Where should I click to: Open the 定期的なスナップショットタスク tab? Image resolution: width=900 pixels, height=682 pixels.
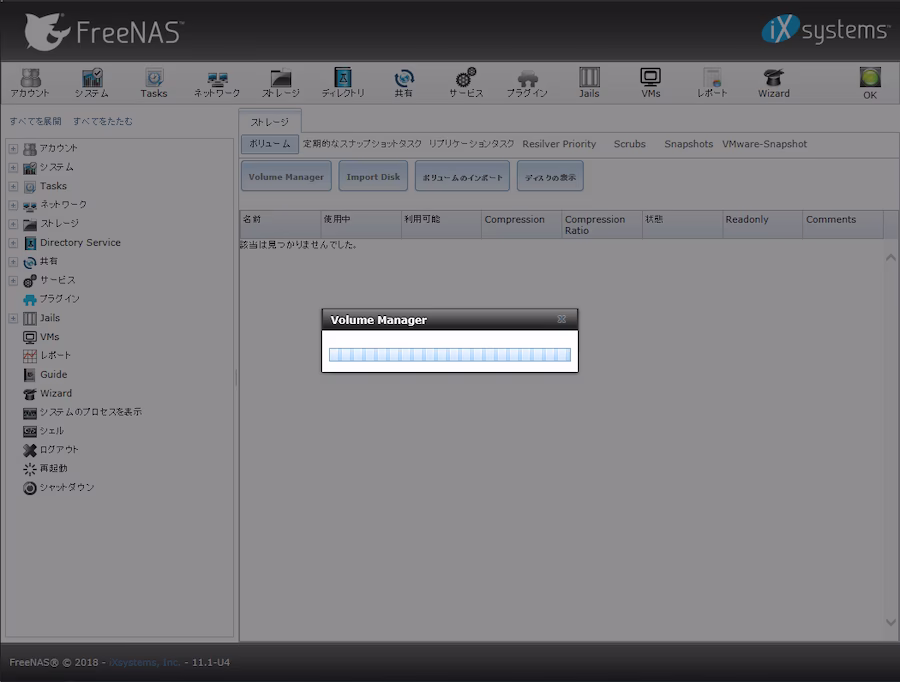click(x=362, y=144)
